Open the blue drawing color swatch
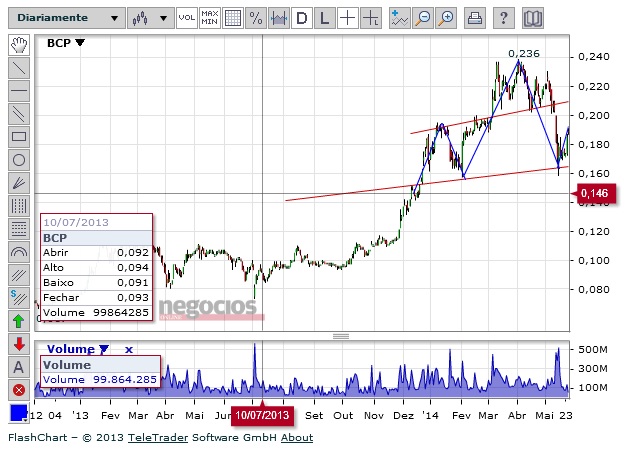 (18, 413)
